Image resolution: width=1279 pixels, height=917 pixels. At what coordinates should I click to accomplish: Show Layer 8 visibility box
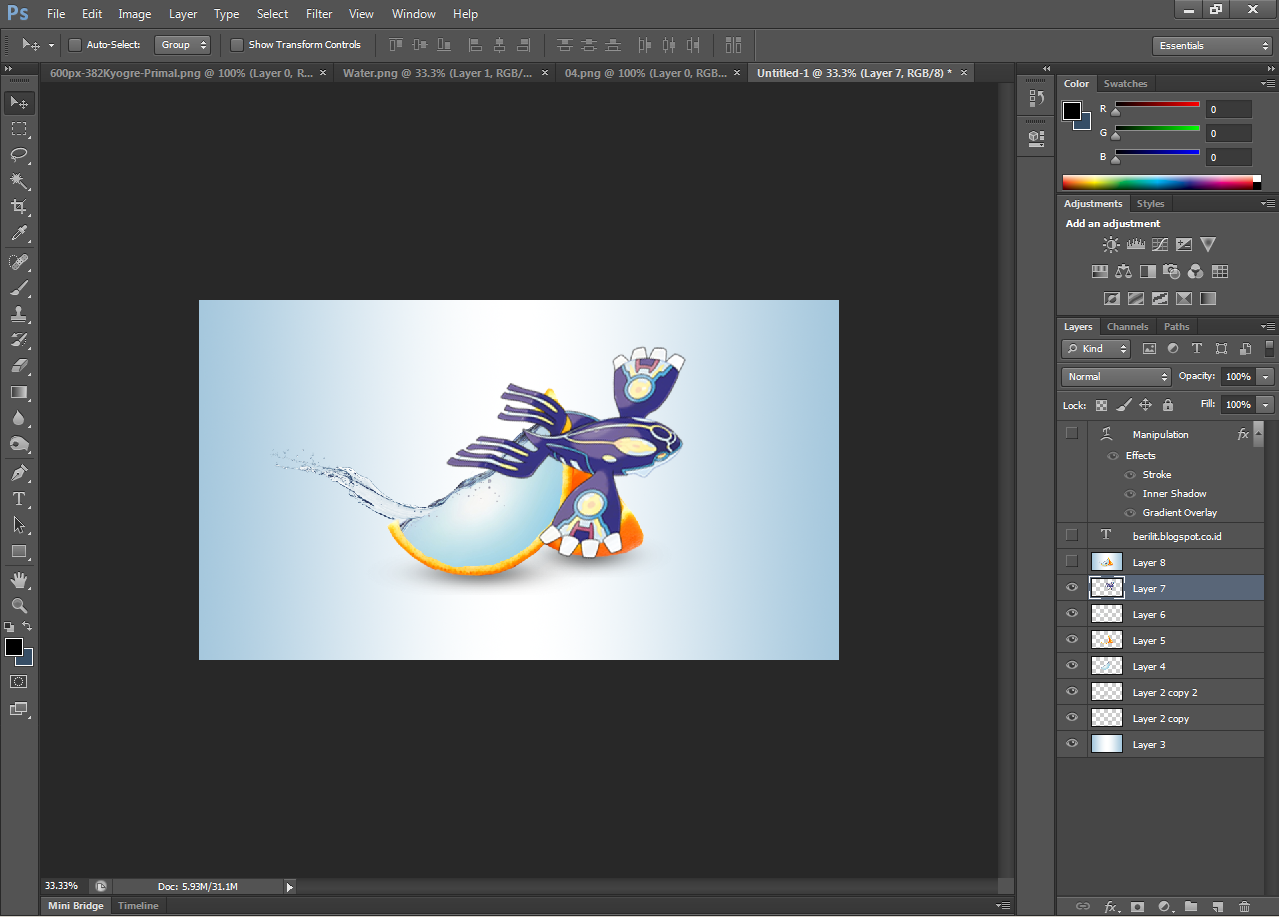pyautogui.click(x=1072, y=561)
